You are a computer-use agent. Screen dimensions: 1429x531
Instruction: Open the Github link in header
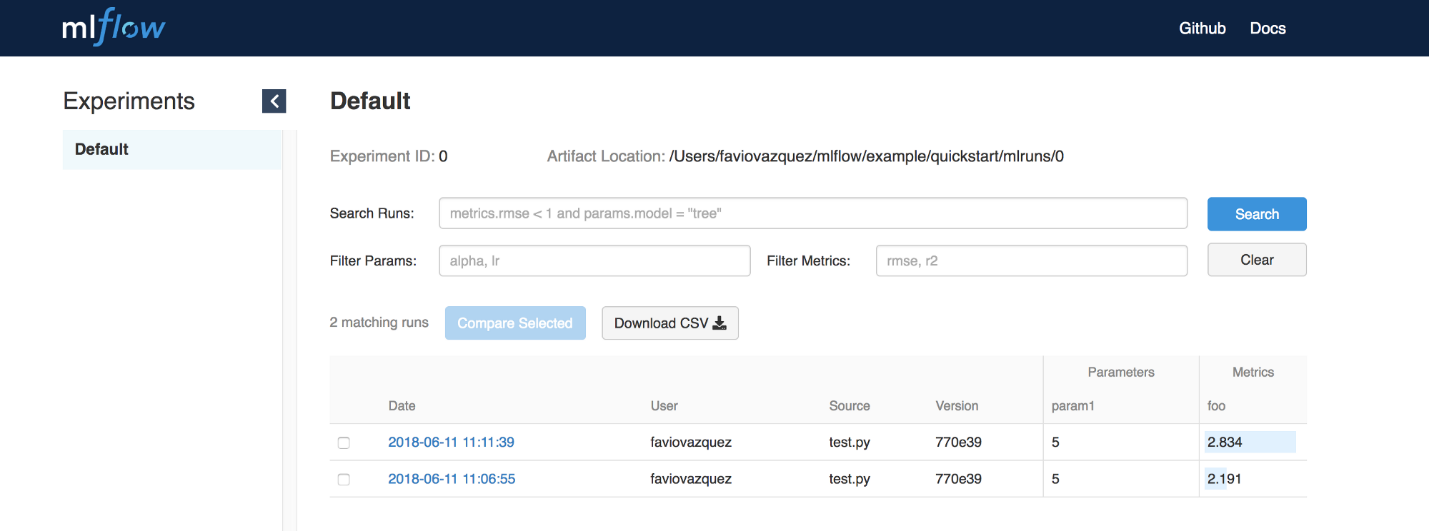(1202, 28)
